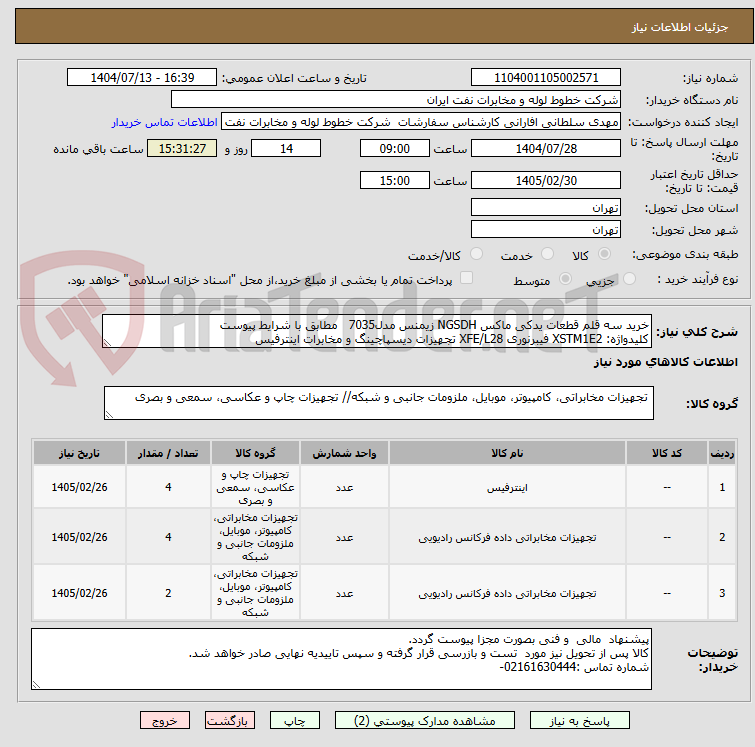The image size is (755, 747).
Task: Click the delivery city field تهران
Action: [546, 229]
